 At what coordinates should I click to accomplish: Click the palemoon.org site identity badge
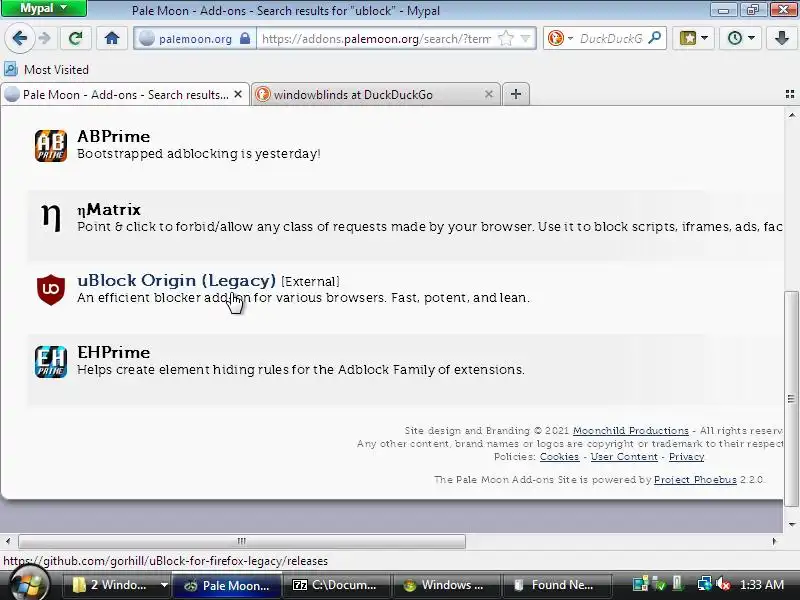pos(194,39)
